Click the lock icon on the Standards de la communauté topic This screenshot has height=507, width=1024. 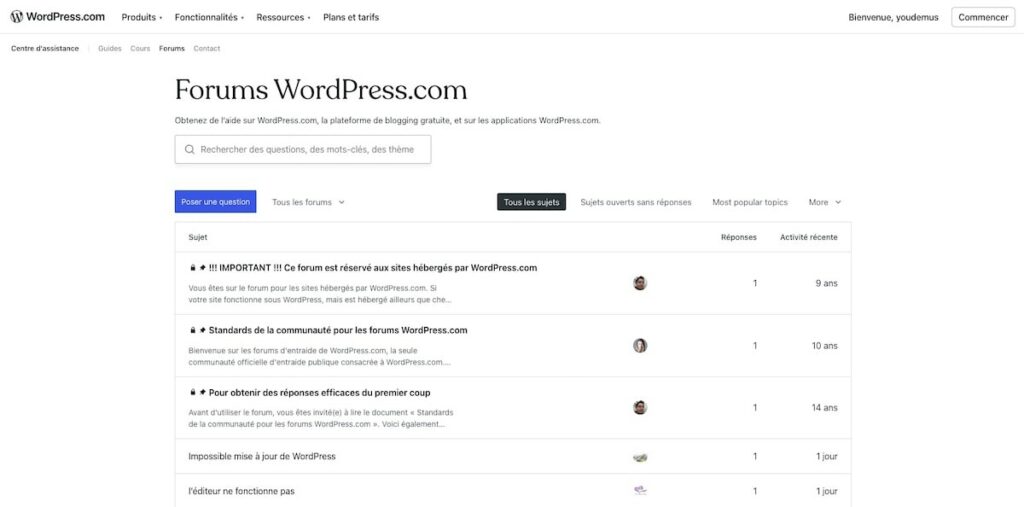point(193,331)
